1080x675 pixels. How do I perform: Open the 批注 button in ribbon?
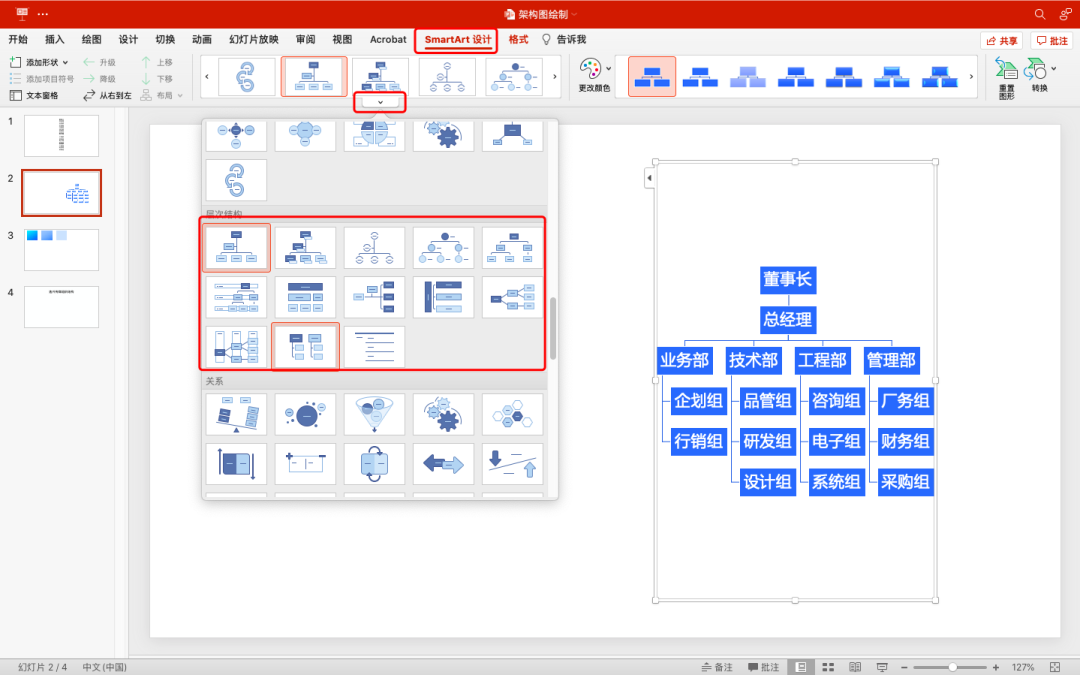(1052, 41)
